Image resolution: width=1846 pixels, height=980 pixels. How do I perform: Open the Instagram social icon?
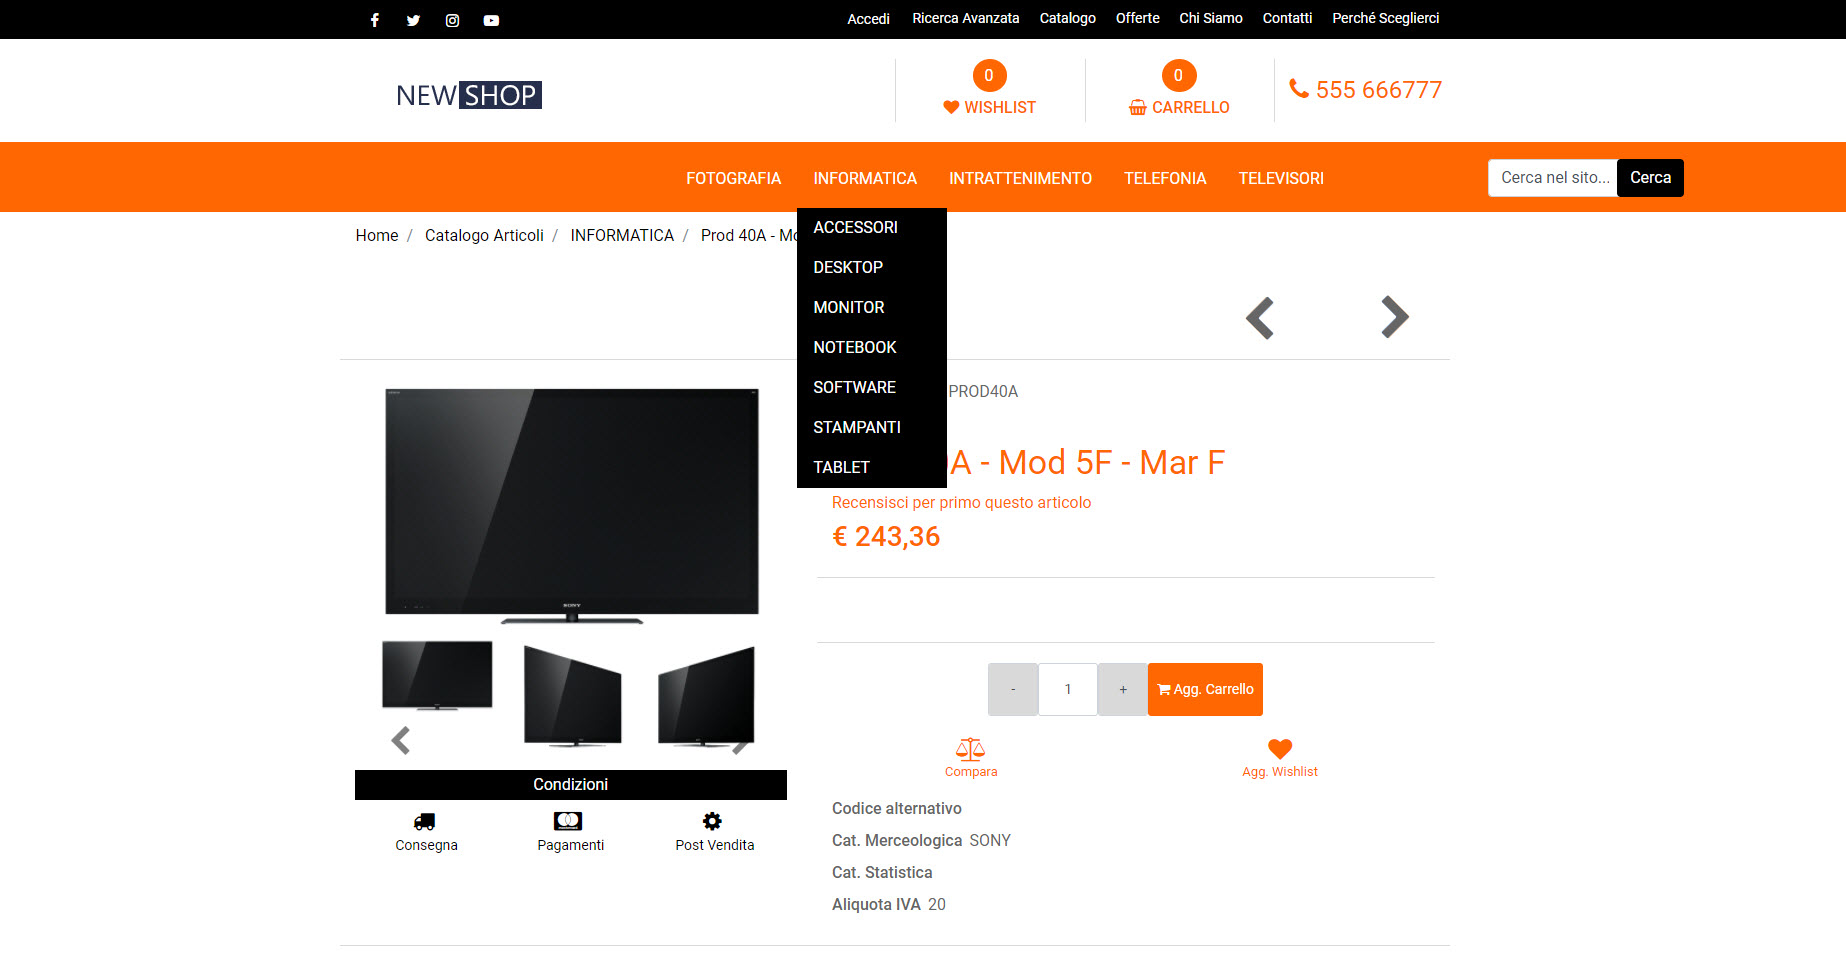click(x=452, y=20)
